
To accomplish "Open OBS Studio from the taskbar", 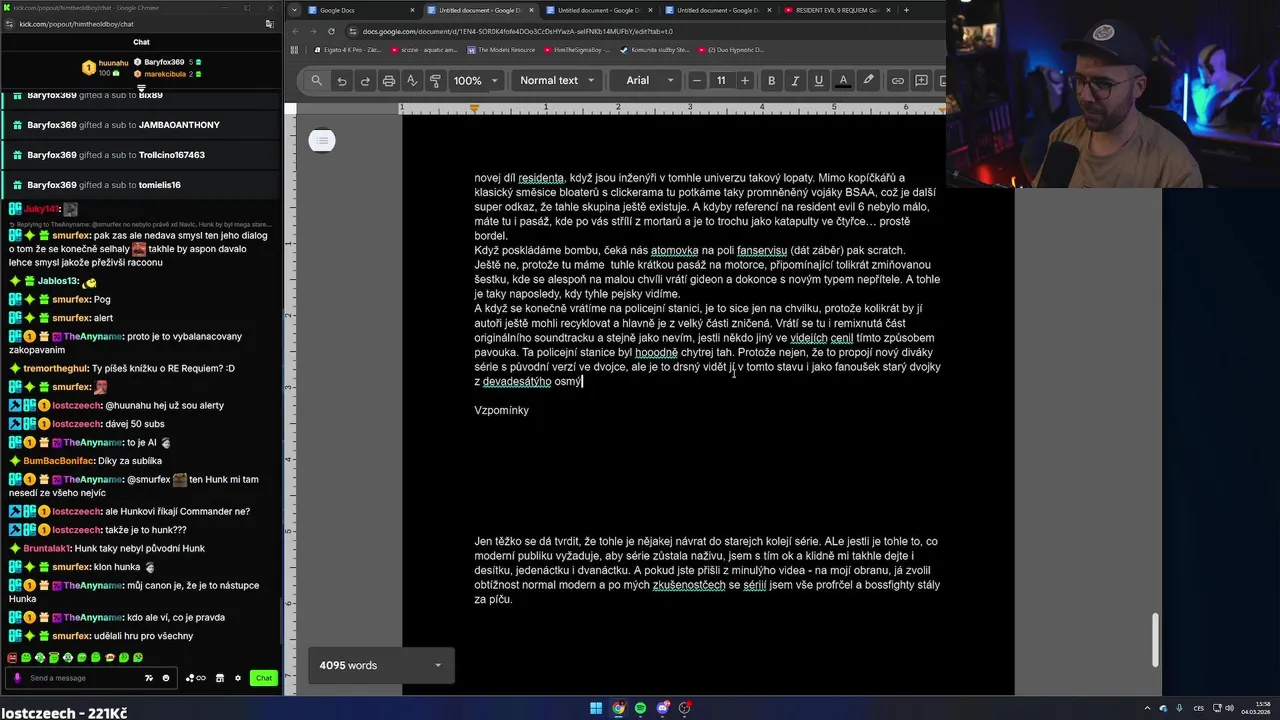I will tap(684, 708).
